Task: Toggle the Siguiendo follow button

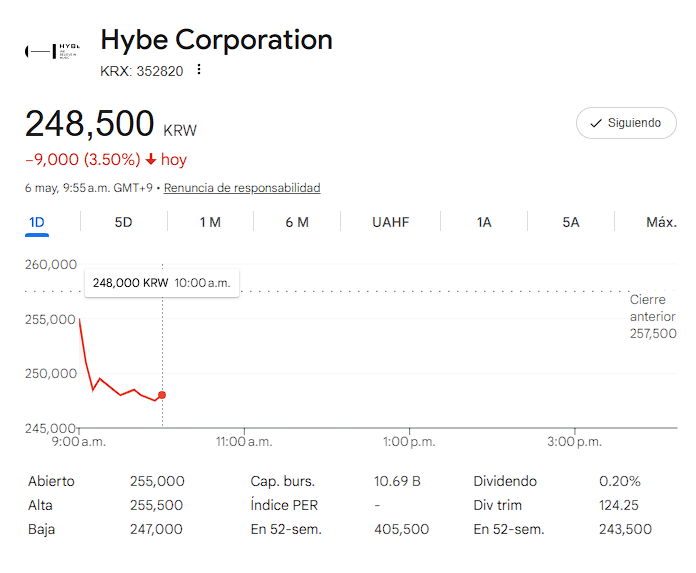Action: pos(626,123)
